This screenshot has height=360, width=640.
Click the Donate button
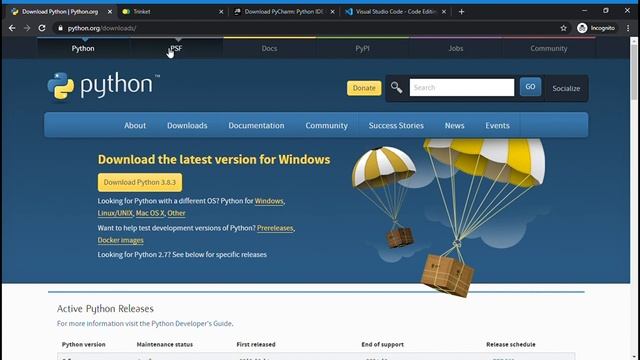364,88
